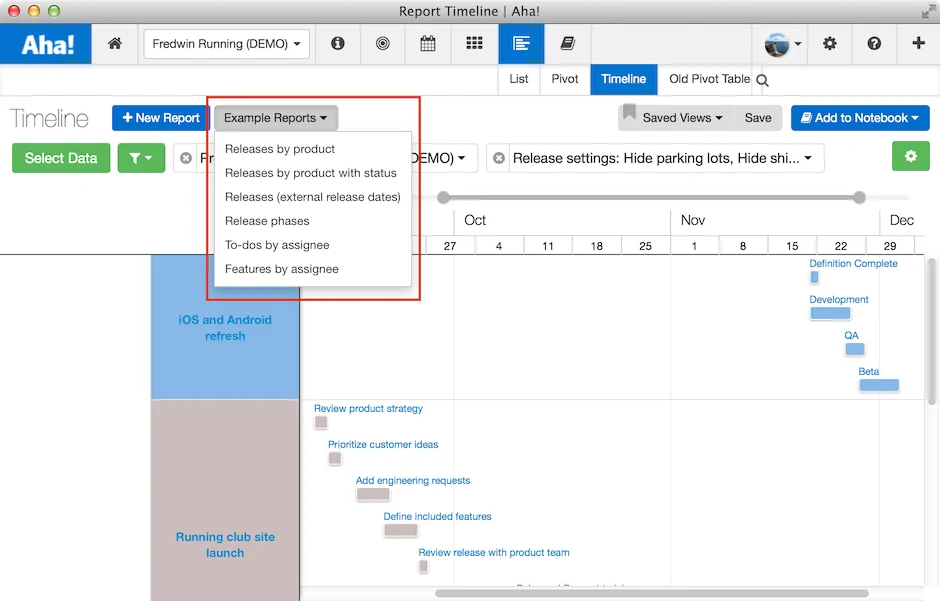Remove the product filter with its x icon
940x601 pixels.
tap(186, 158)
